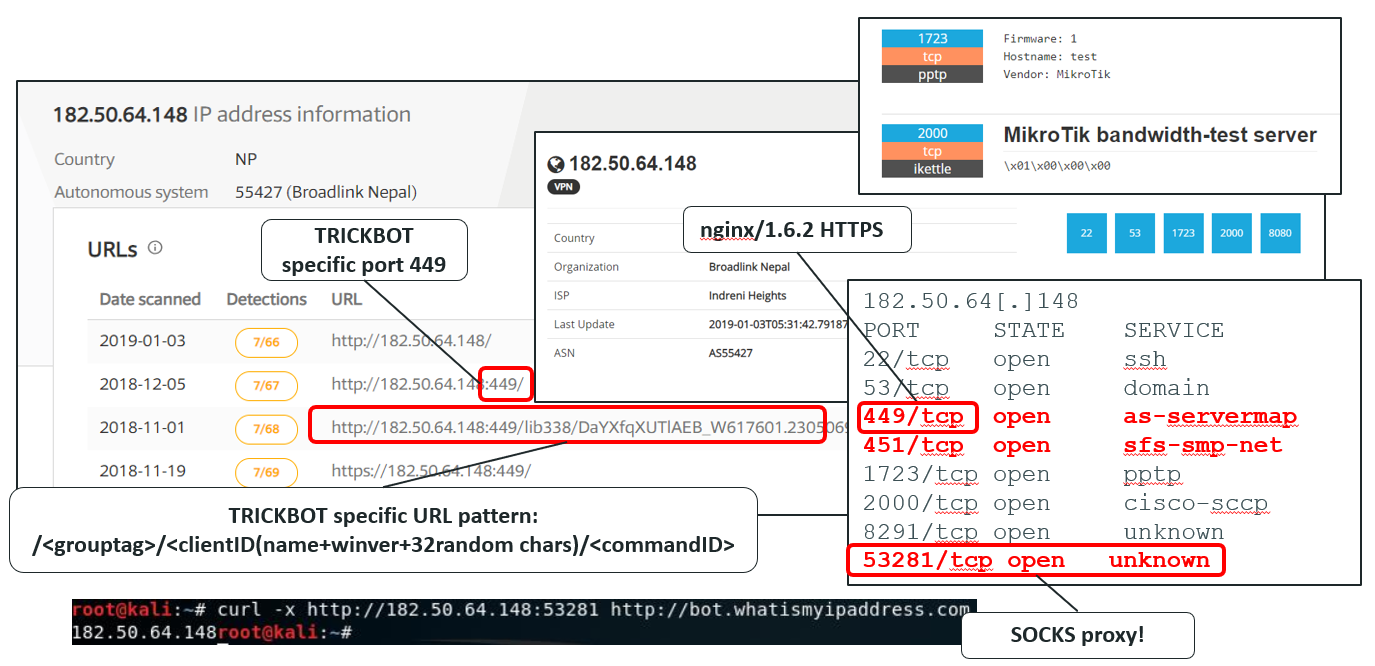Click the 7/68 detection ratio badge

266,429
